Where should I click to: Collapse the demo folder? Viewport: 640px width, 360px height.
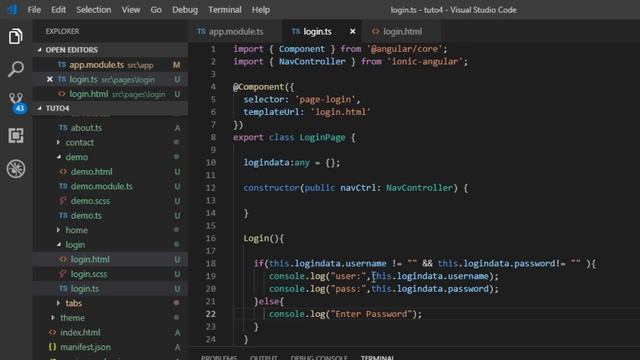point(58,157)
